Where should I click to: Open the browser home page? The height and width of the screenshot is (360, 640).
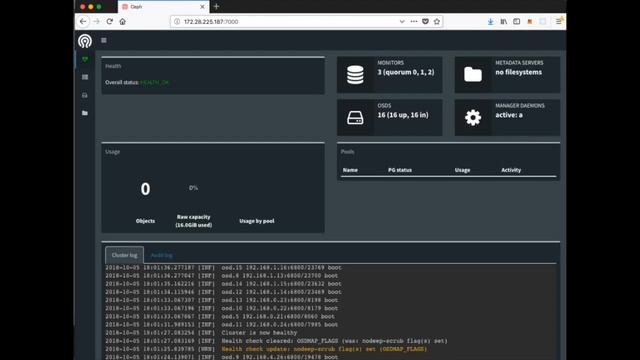pyautogui.click(x=122, y=21)
